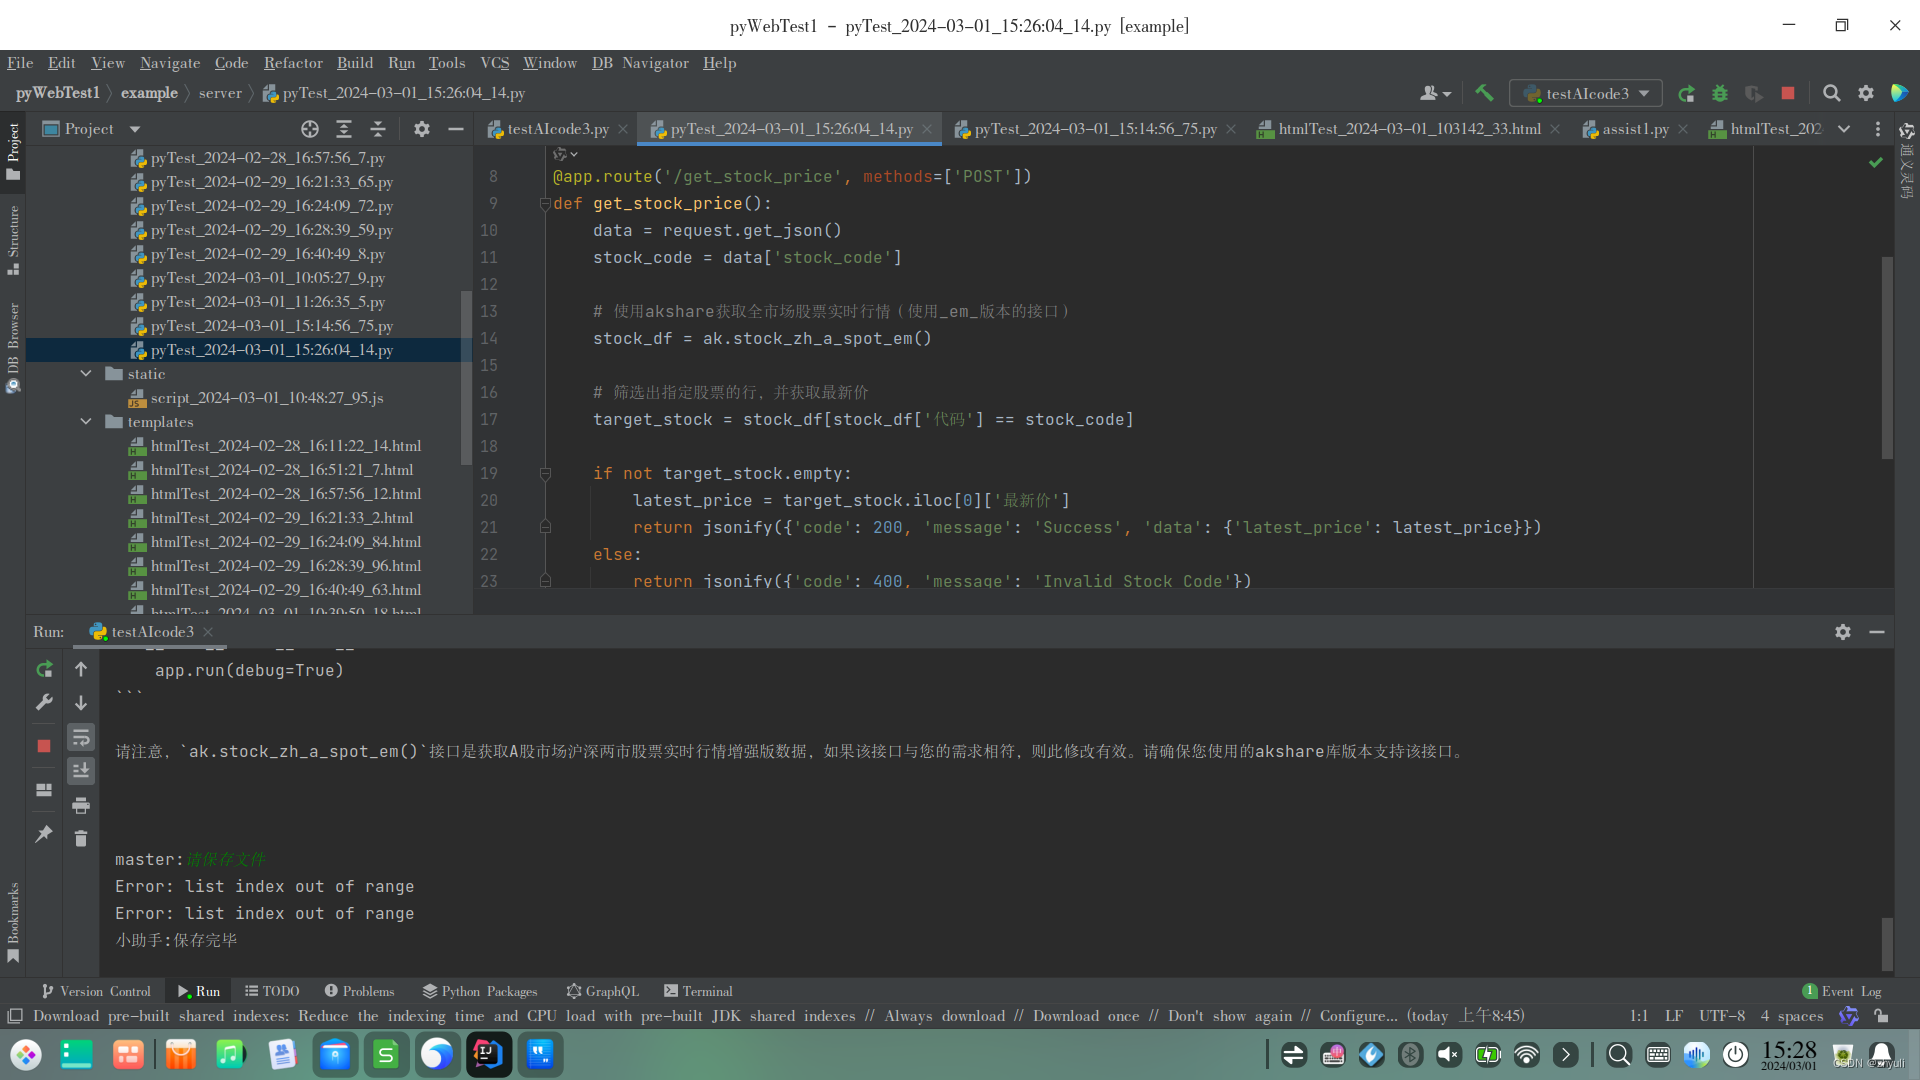Collapse the templates folder

point(86,422)
